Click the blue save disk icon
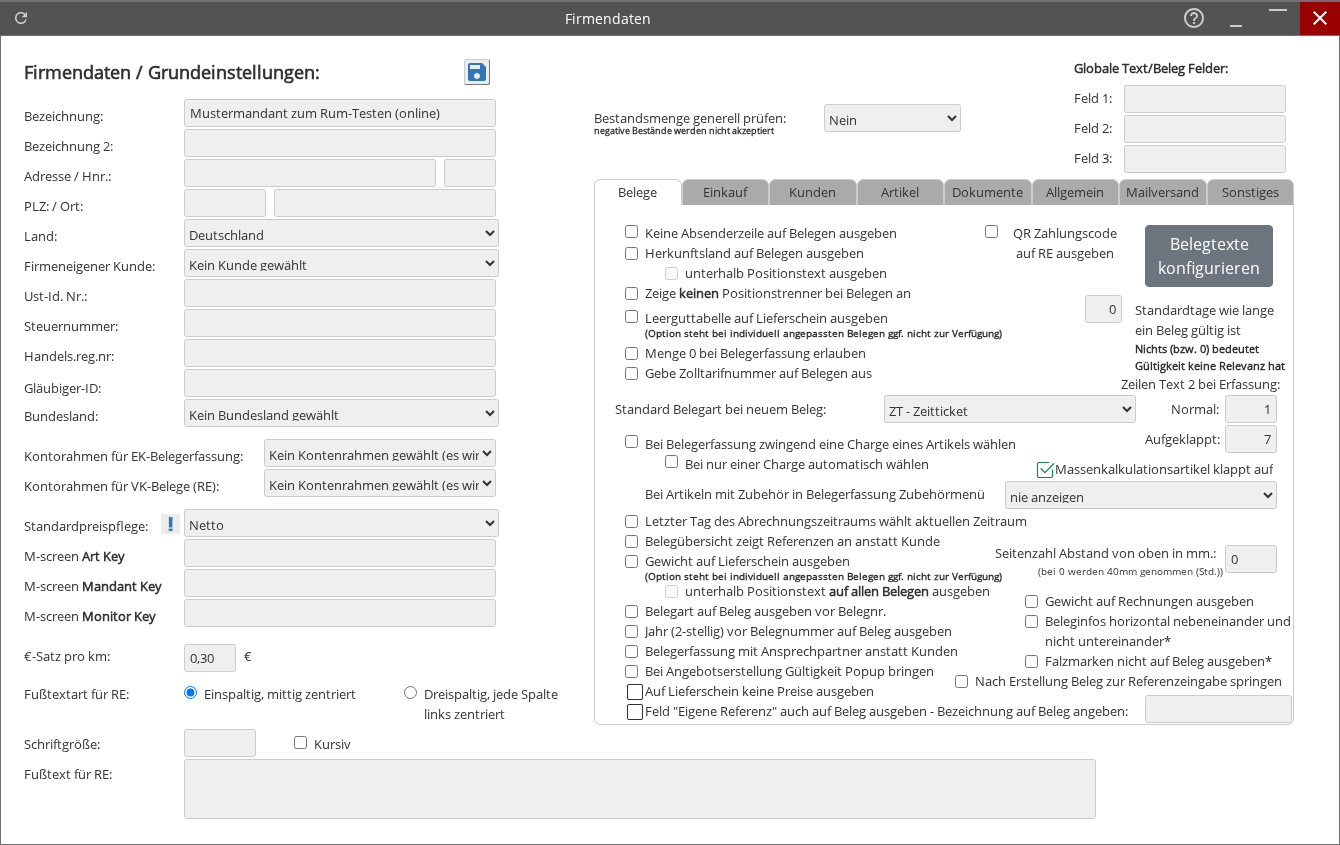Viewport: 1340px width, 845px height. tap(477, 72)
